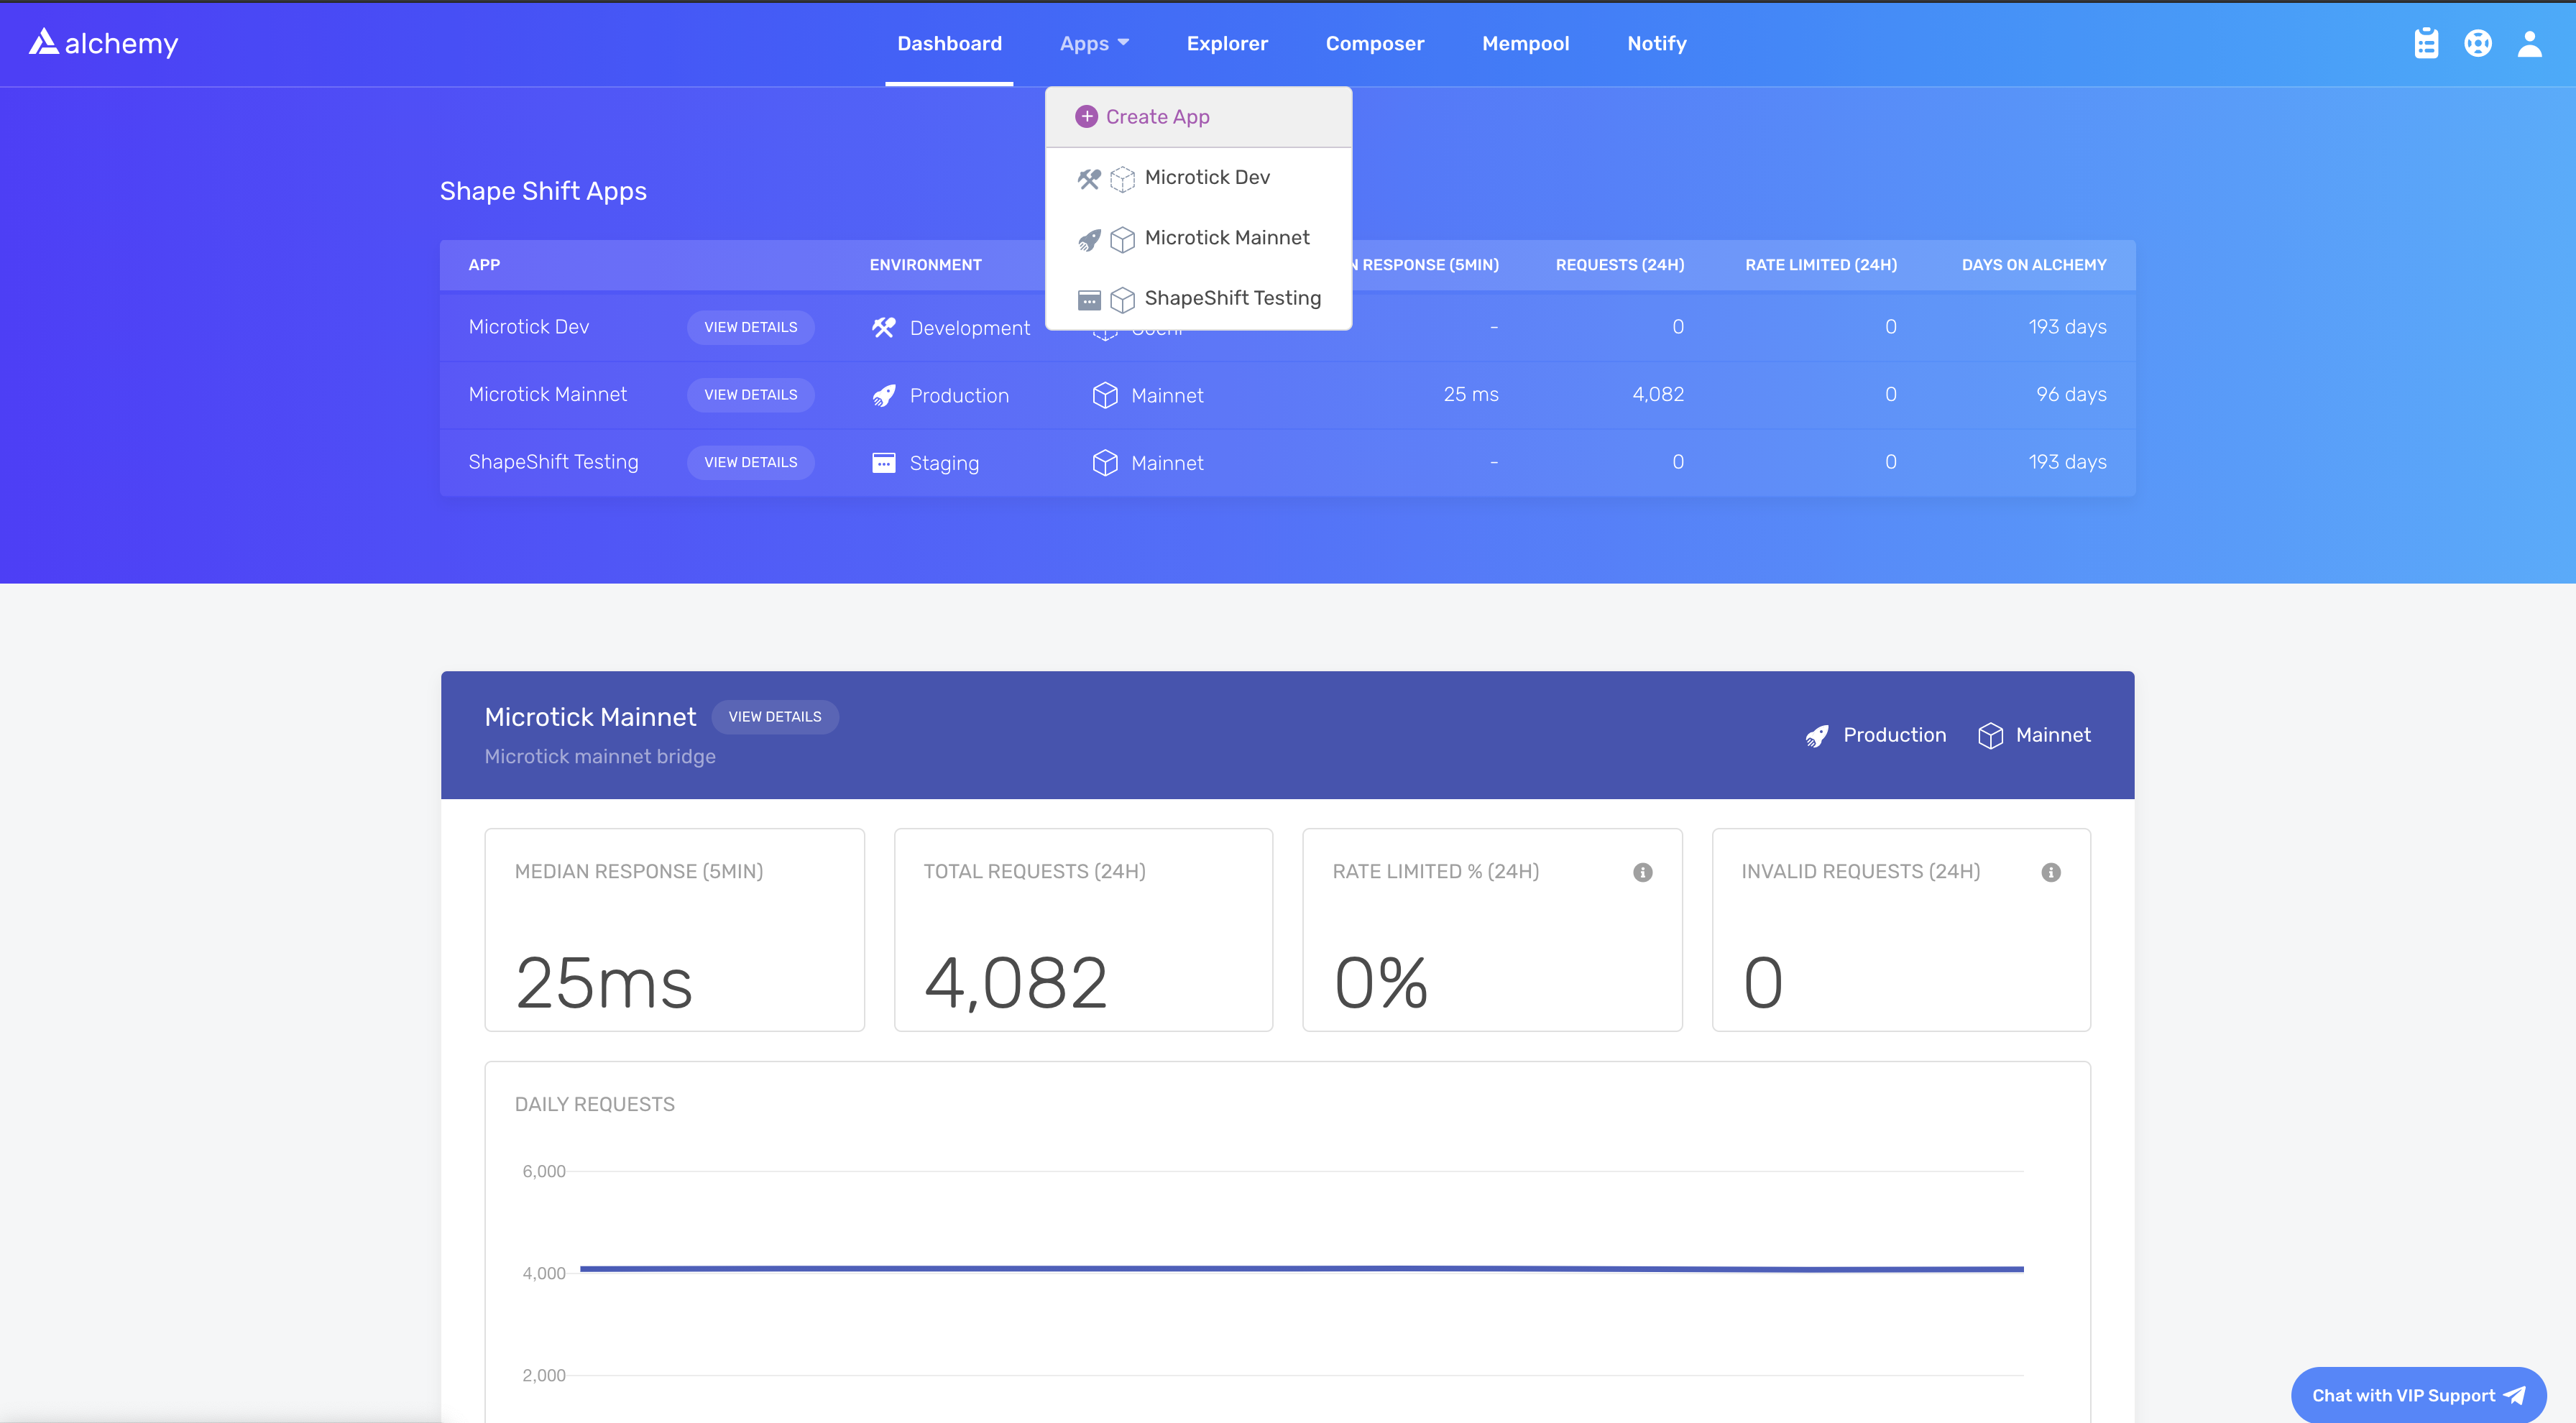Click the Daily Requests chart line
The image size is (2576, 1423).
[x=1300, y=1269]
